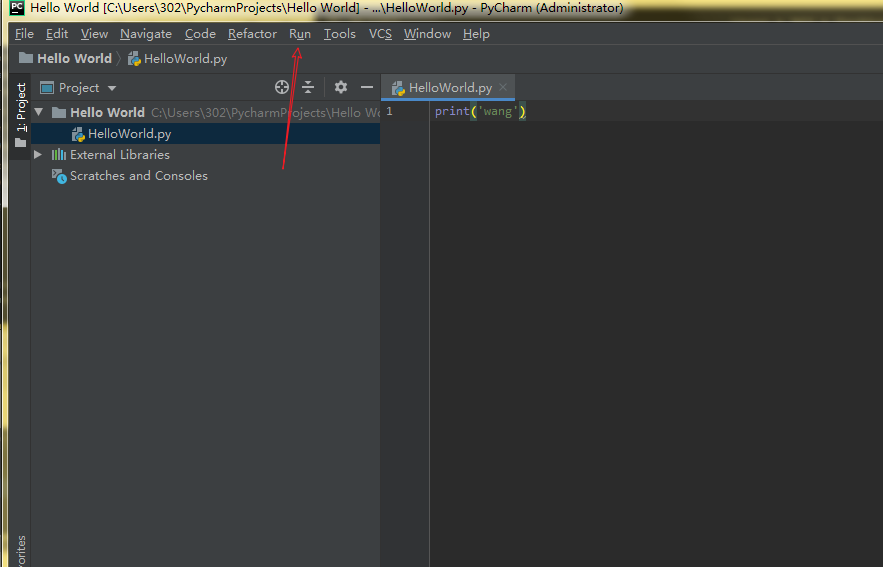Open the Code menu
Screen dimensions: 883x567
tap(200, 34)
